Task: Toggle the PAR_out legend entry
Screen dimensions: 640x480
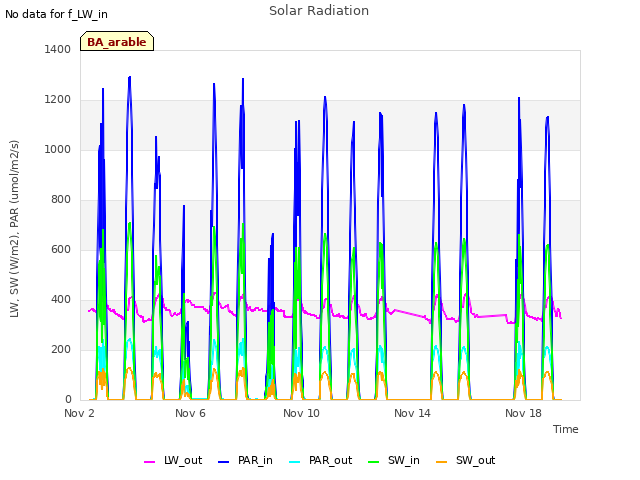Action: pos(320,460)
